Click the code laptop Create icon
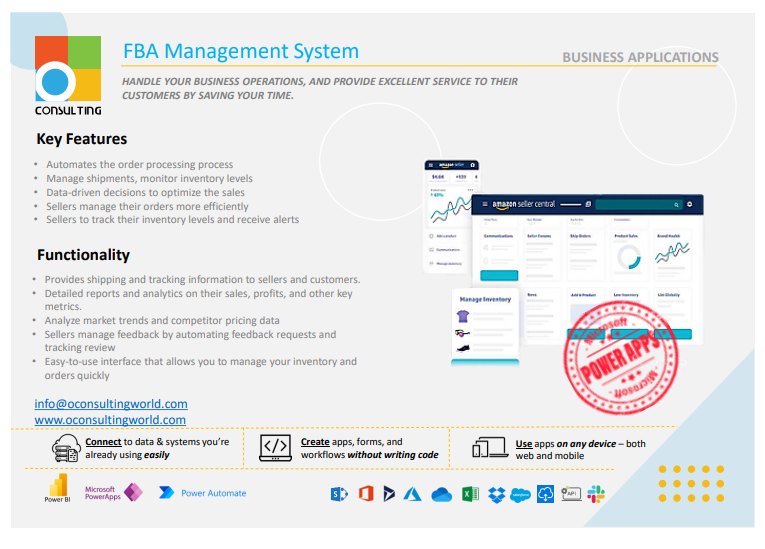Viewport: 765px width, 549px height. pyautogui.click(x=275, y=447)
